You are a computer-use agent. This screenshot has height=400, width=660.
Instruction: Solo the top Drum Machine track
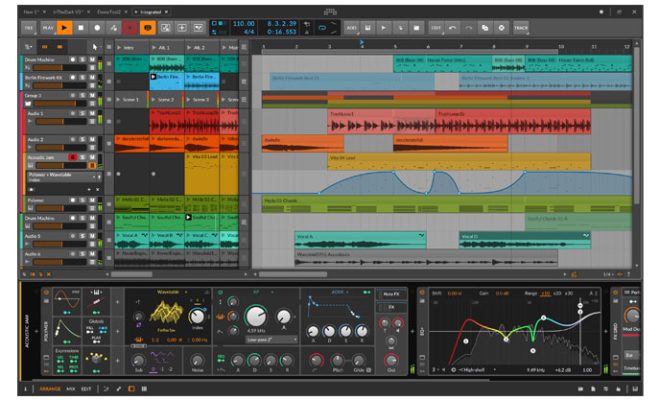[82, 60]
